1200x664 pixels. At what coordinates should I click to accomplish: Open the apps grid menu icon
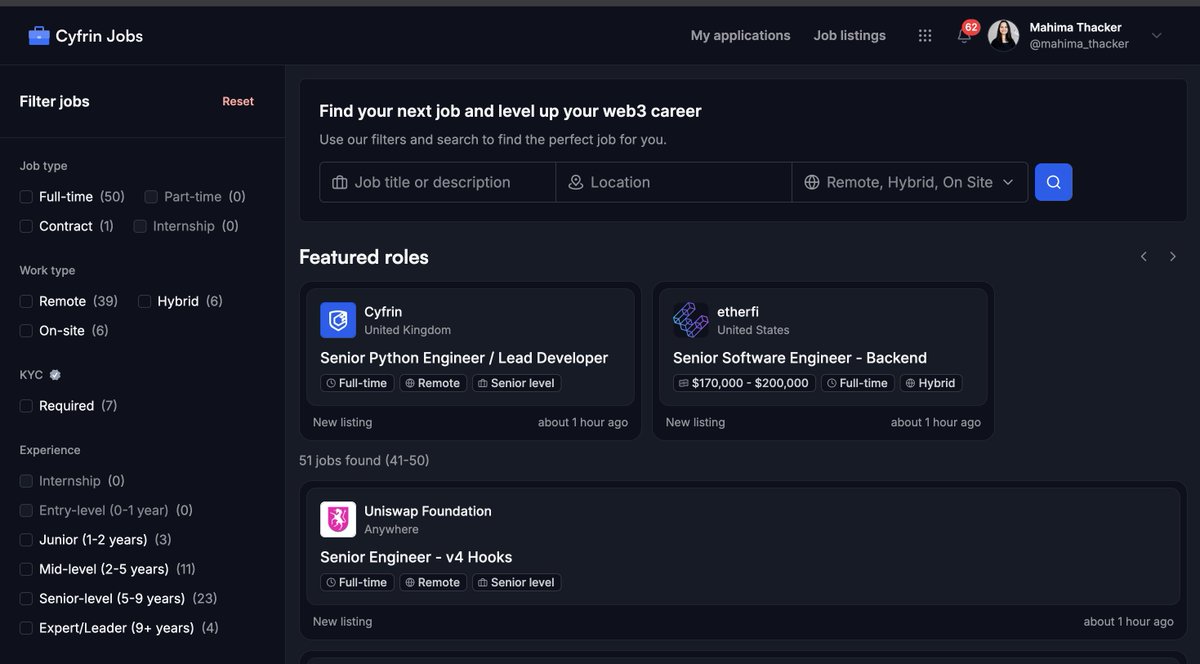coord(925,36)
